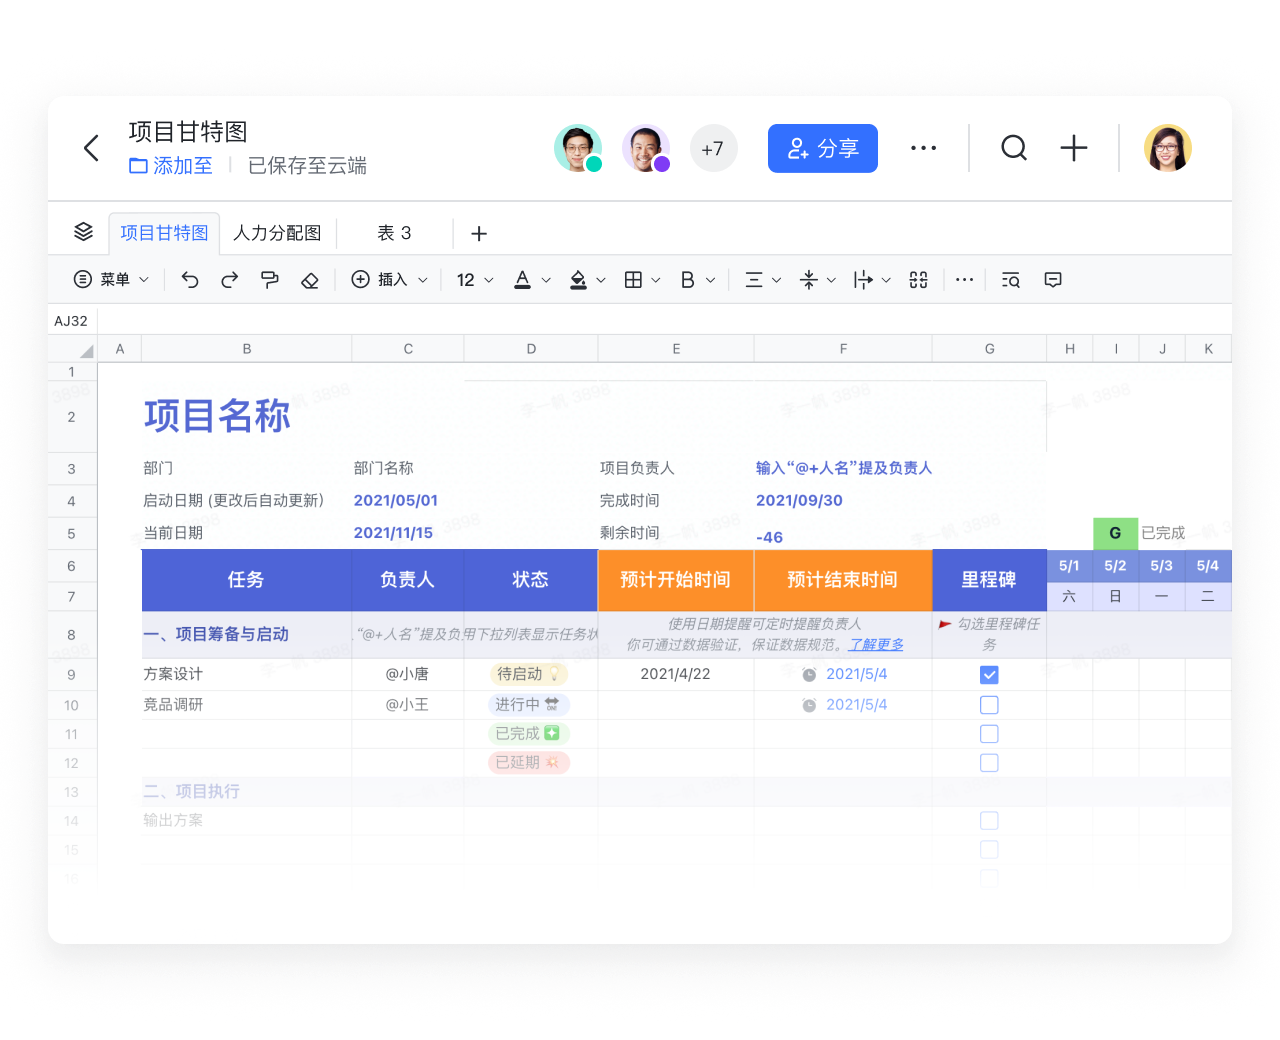1280x1040 pixels.
Task: Click the sheet layers icon beside the tabs
Action: point(82,231)
